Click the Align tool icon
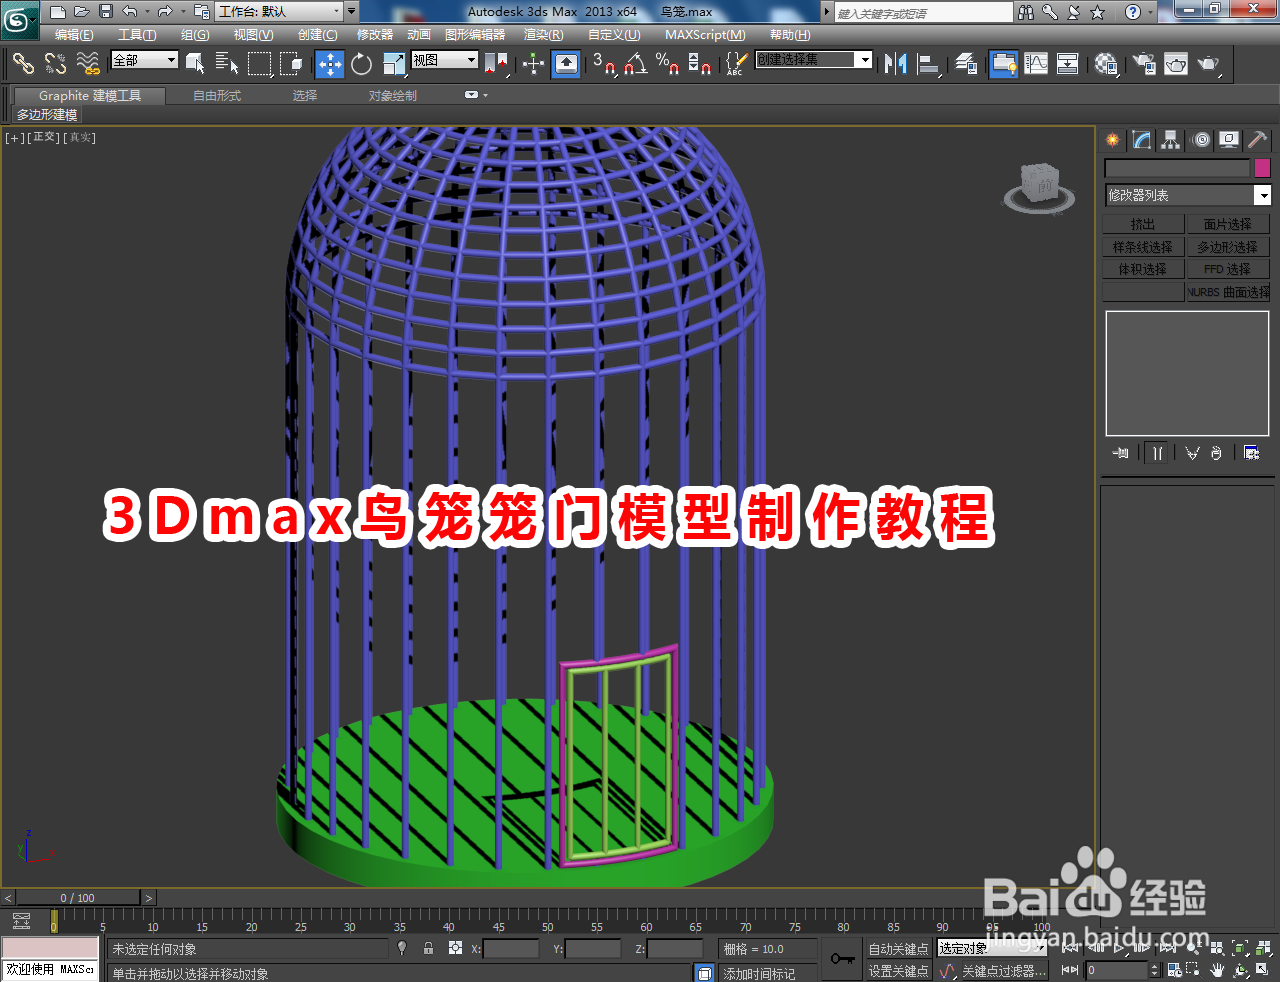Screen dimensions: 1280x982 [x=929, y=64]
